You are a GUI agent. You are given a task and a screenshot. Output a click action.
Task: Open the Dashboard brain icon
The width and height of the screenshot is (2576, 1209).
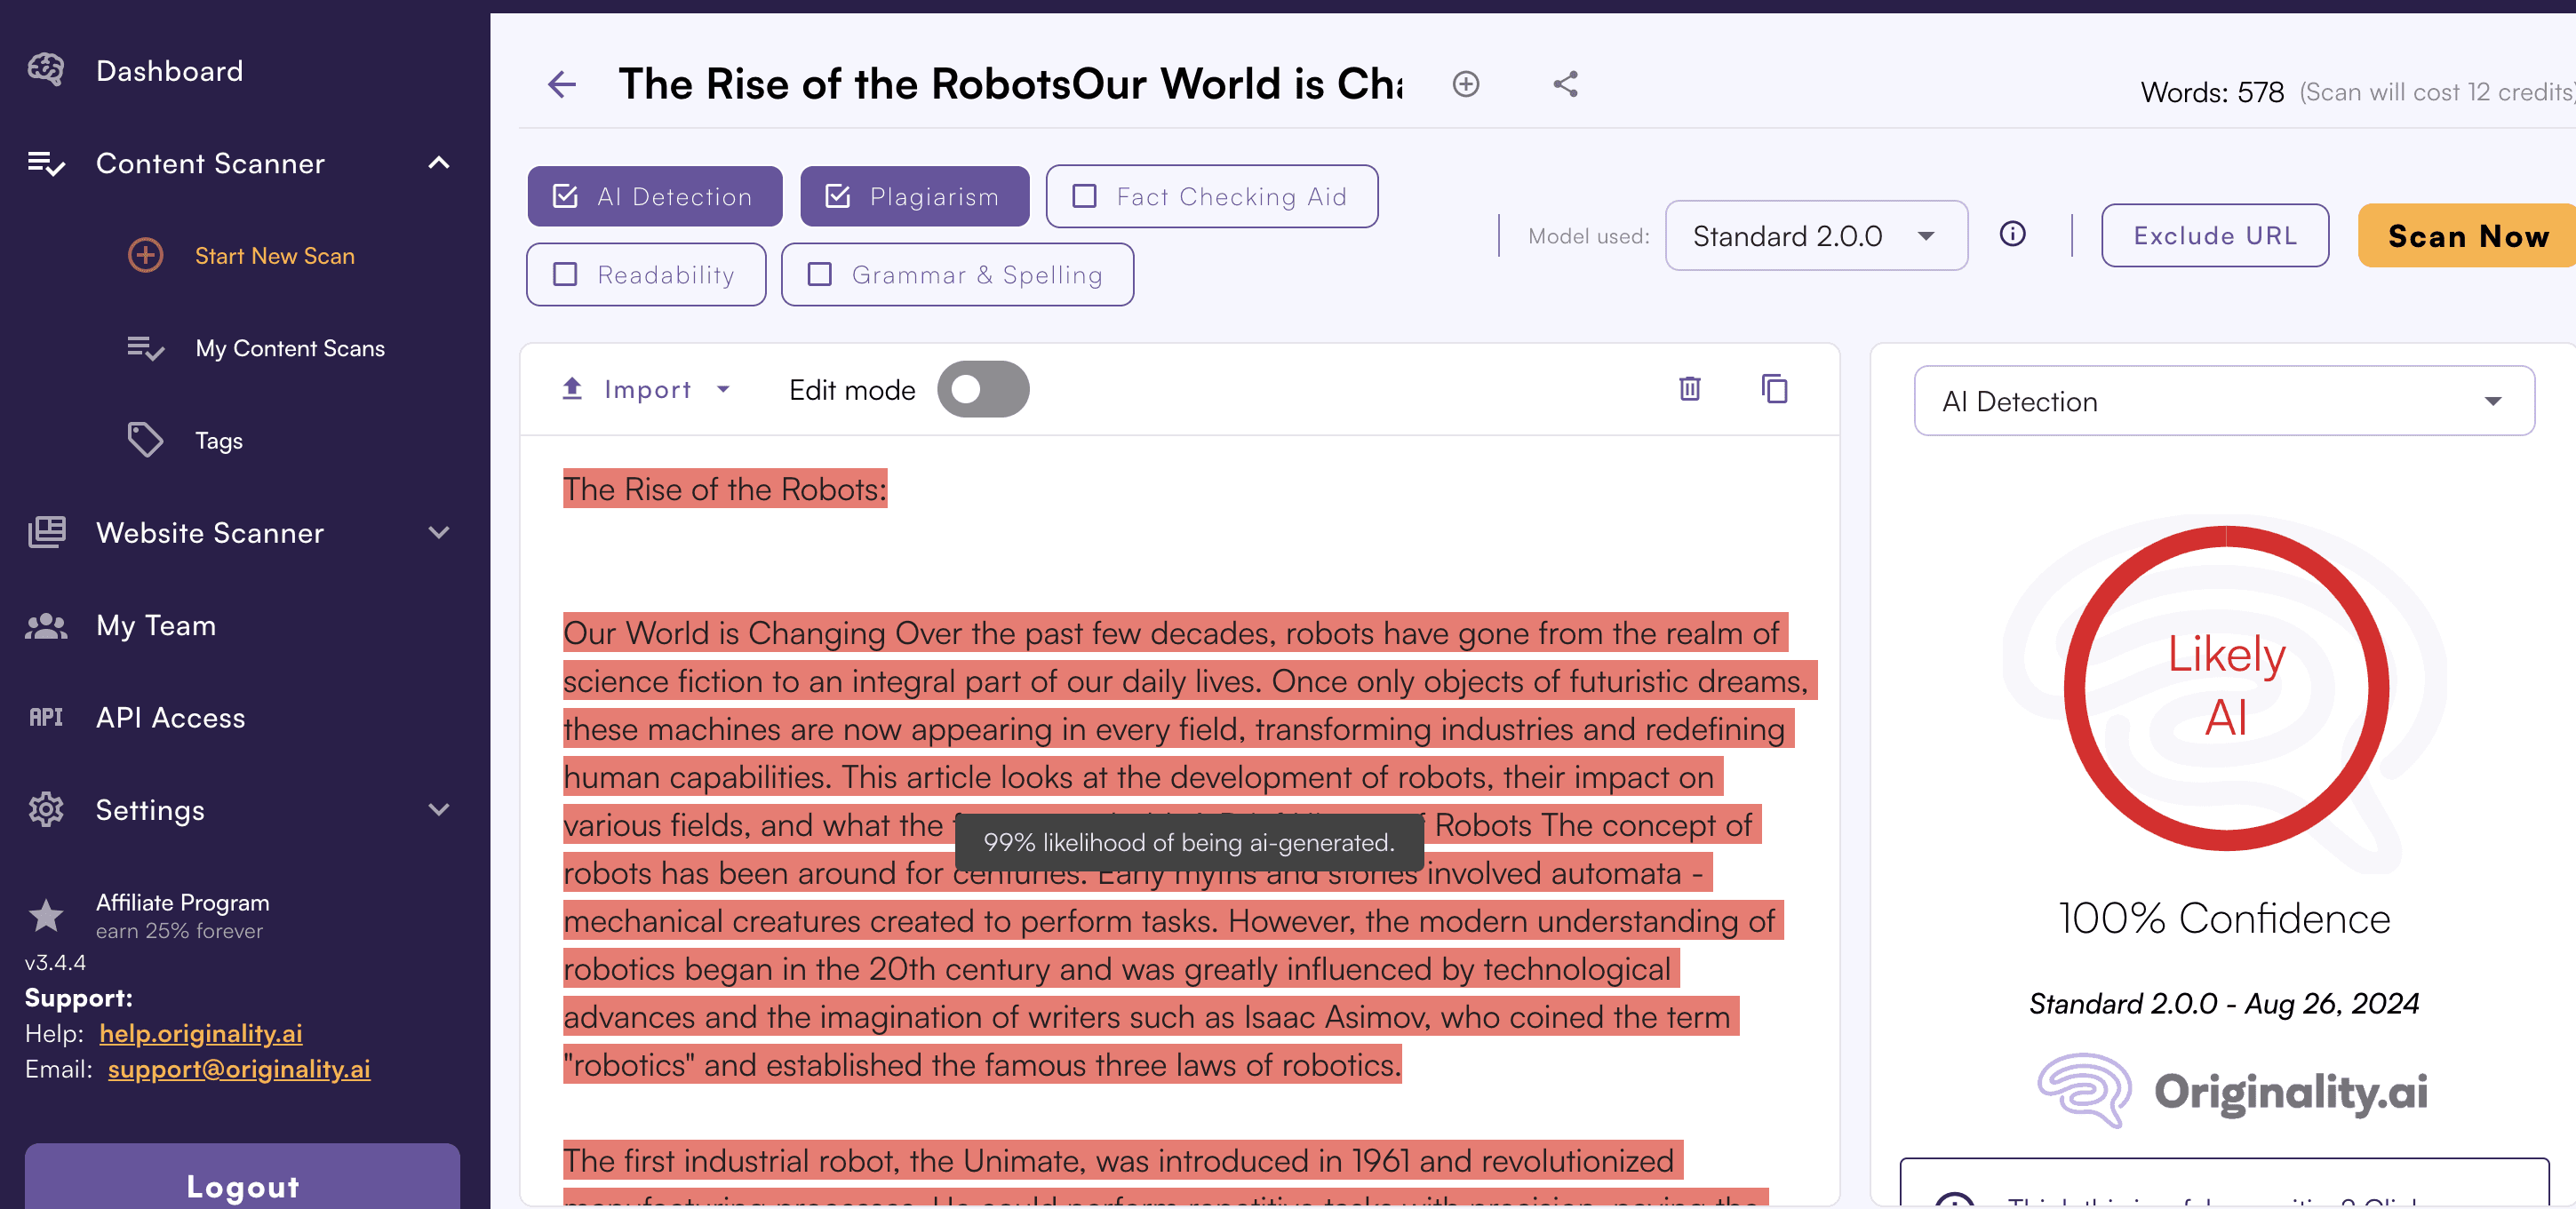point(46,70)
